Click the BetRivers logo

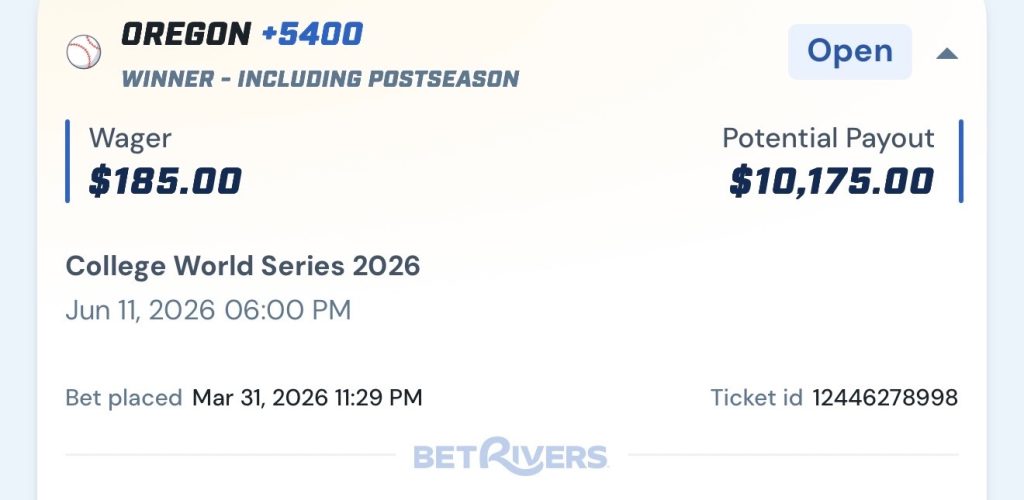(510, 456)
